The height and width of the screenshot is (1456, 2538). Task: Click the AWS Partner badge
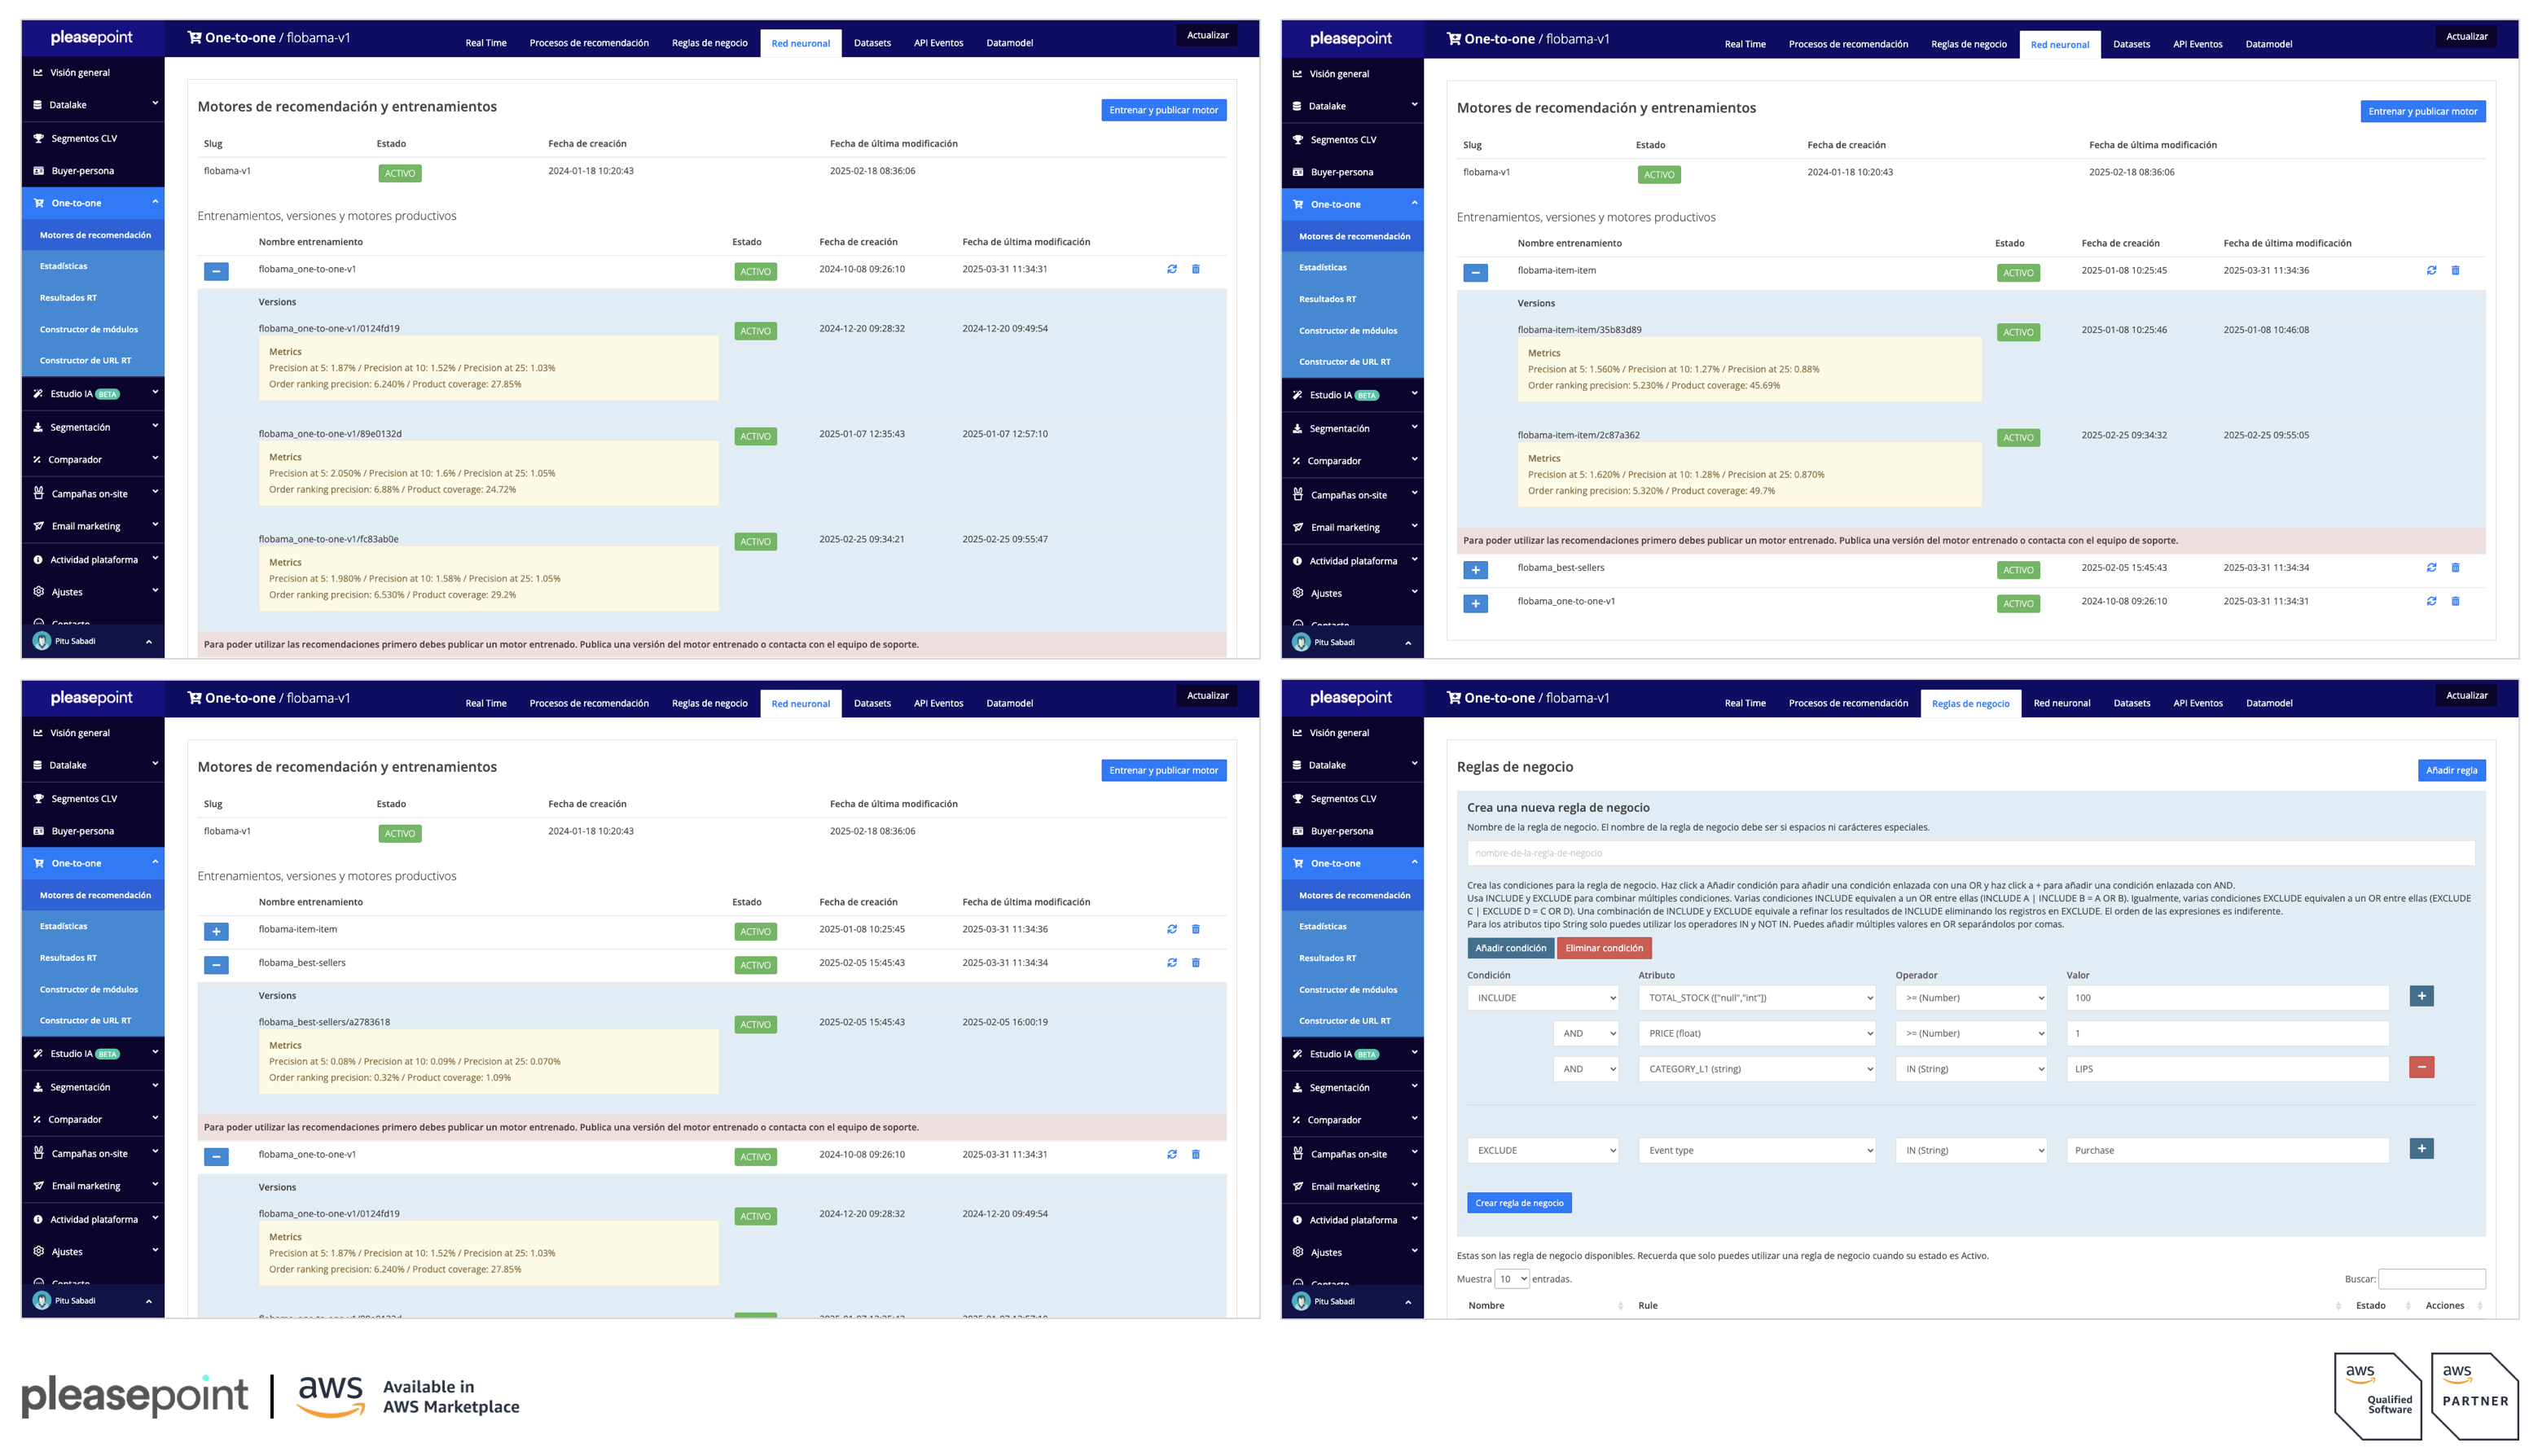(x=2475, y=1397)
